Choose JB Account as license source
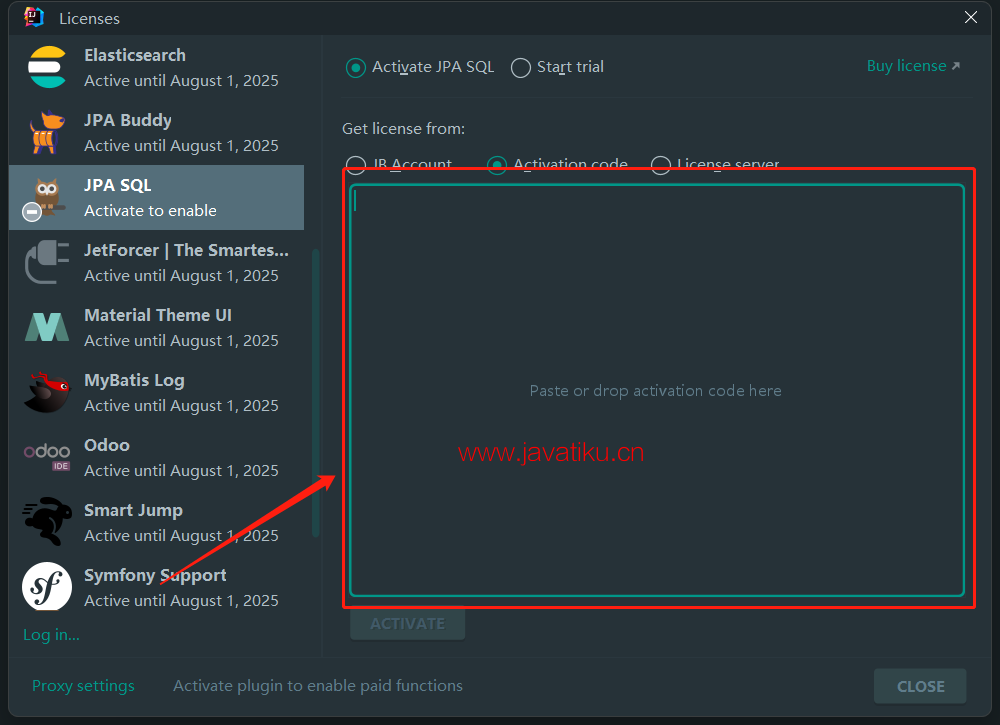The image size is (1000, 725). (355, 165)
